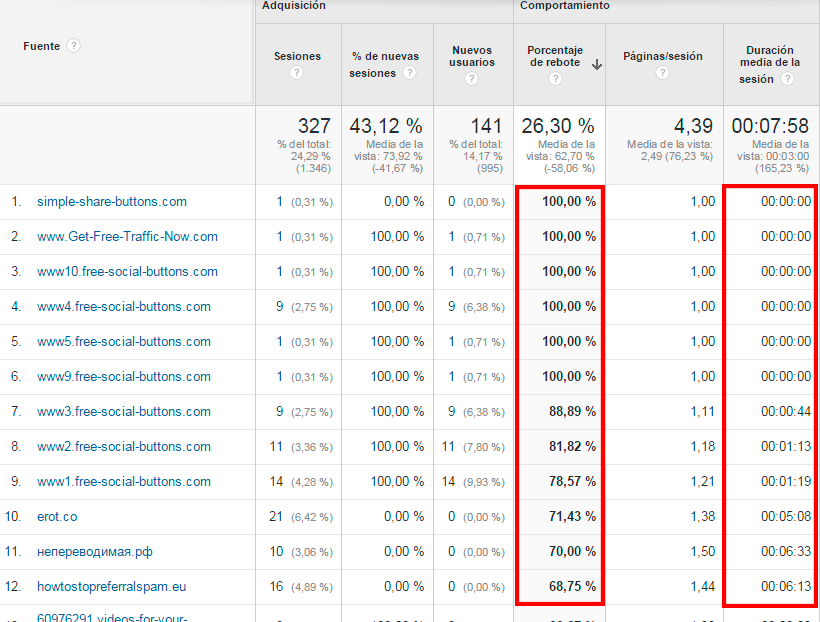Click help icon under Páginas/sesión
This screenshot has height=622, width=820.
[x=662, y=73]
